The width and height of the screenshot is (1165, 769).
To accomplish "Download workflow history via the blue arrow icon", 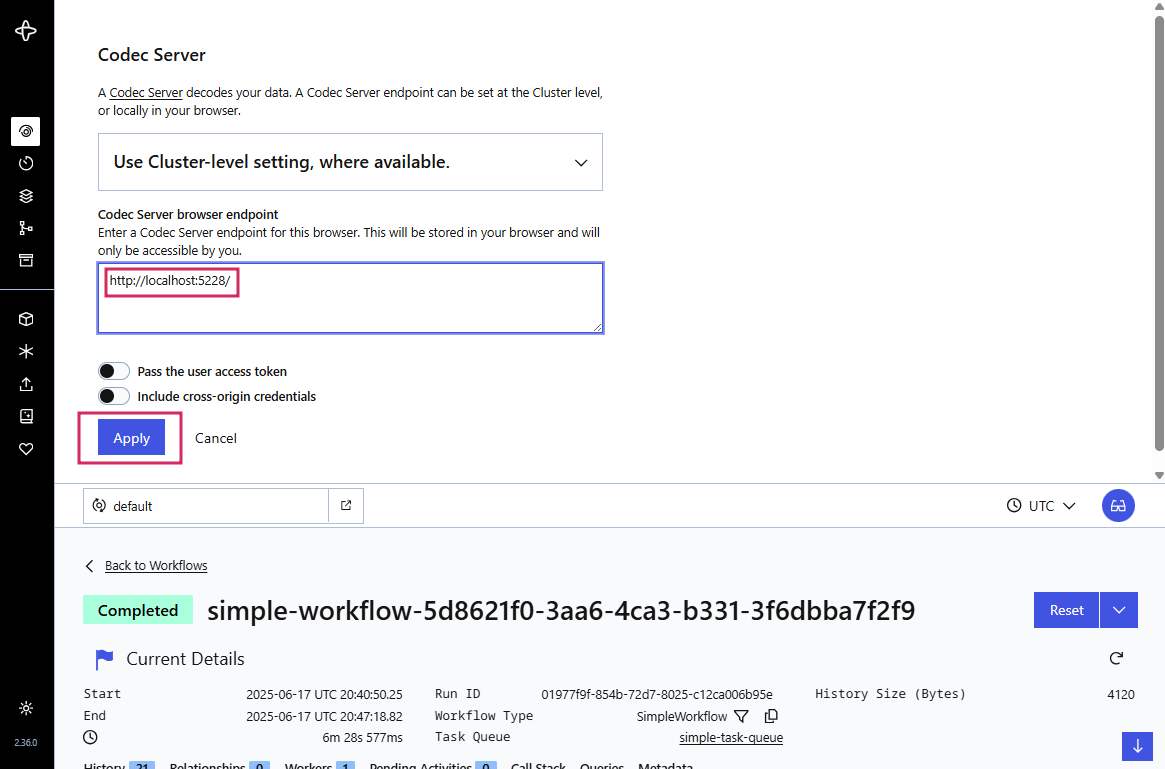I will [x=1137, y=746].
